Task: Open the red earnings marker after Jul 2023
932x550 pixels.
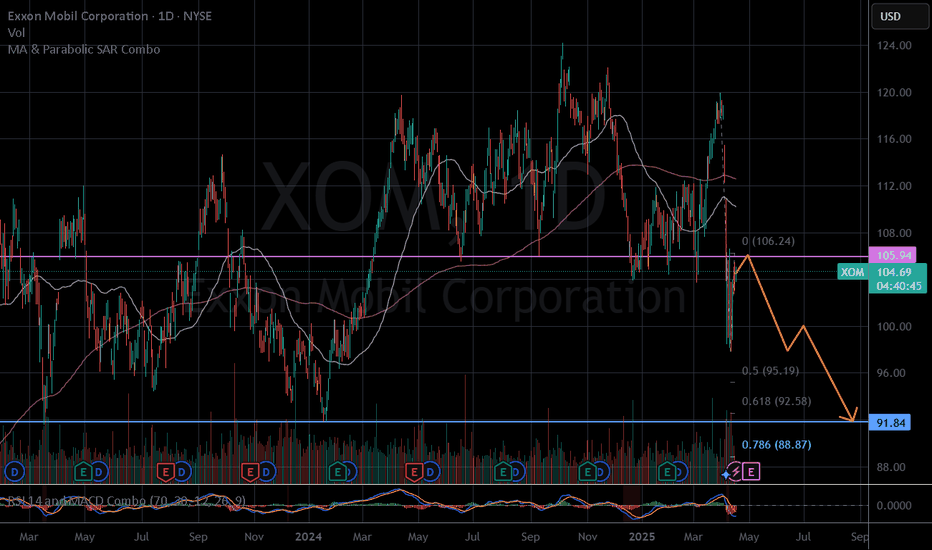Action: (165, 473)
